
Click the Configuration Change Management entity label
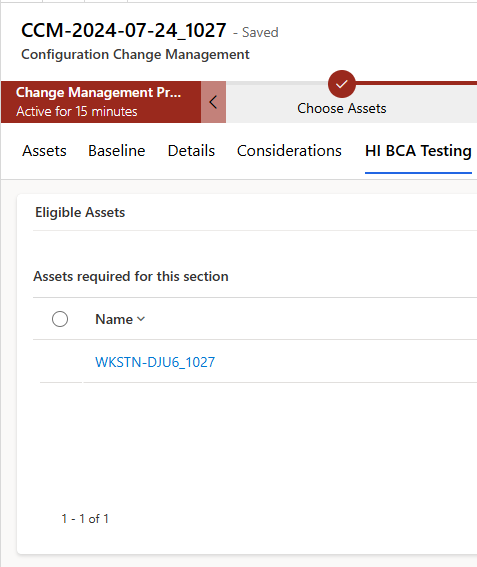click(135, 54)
